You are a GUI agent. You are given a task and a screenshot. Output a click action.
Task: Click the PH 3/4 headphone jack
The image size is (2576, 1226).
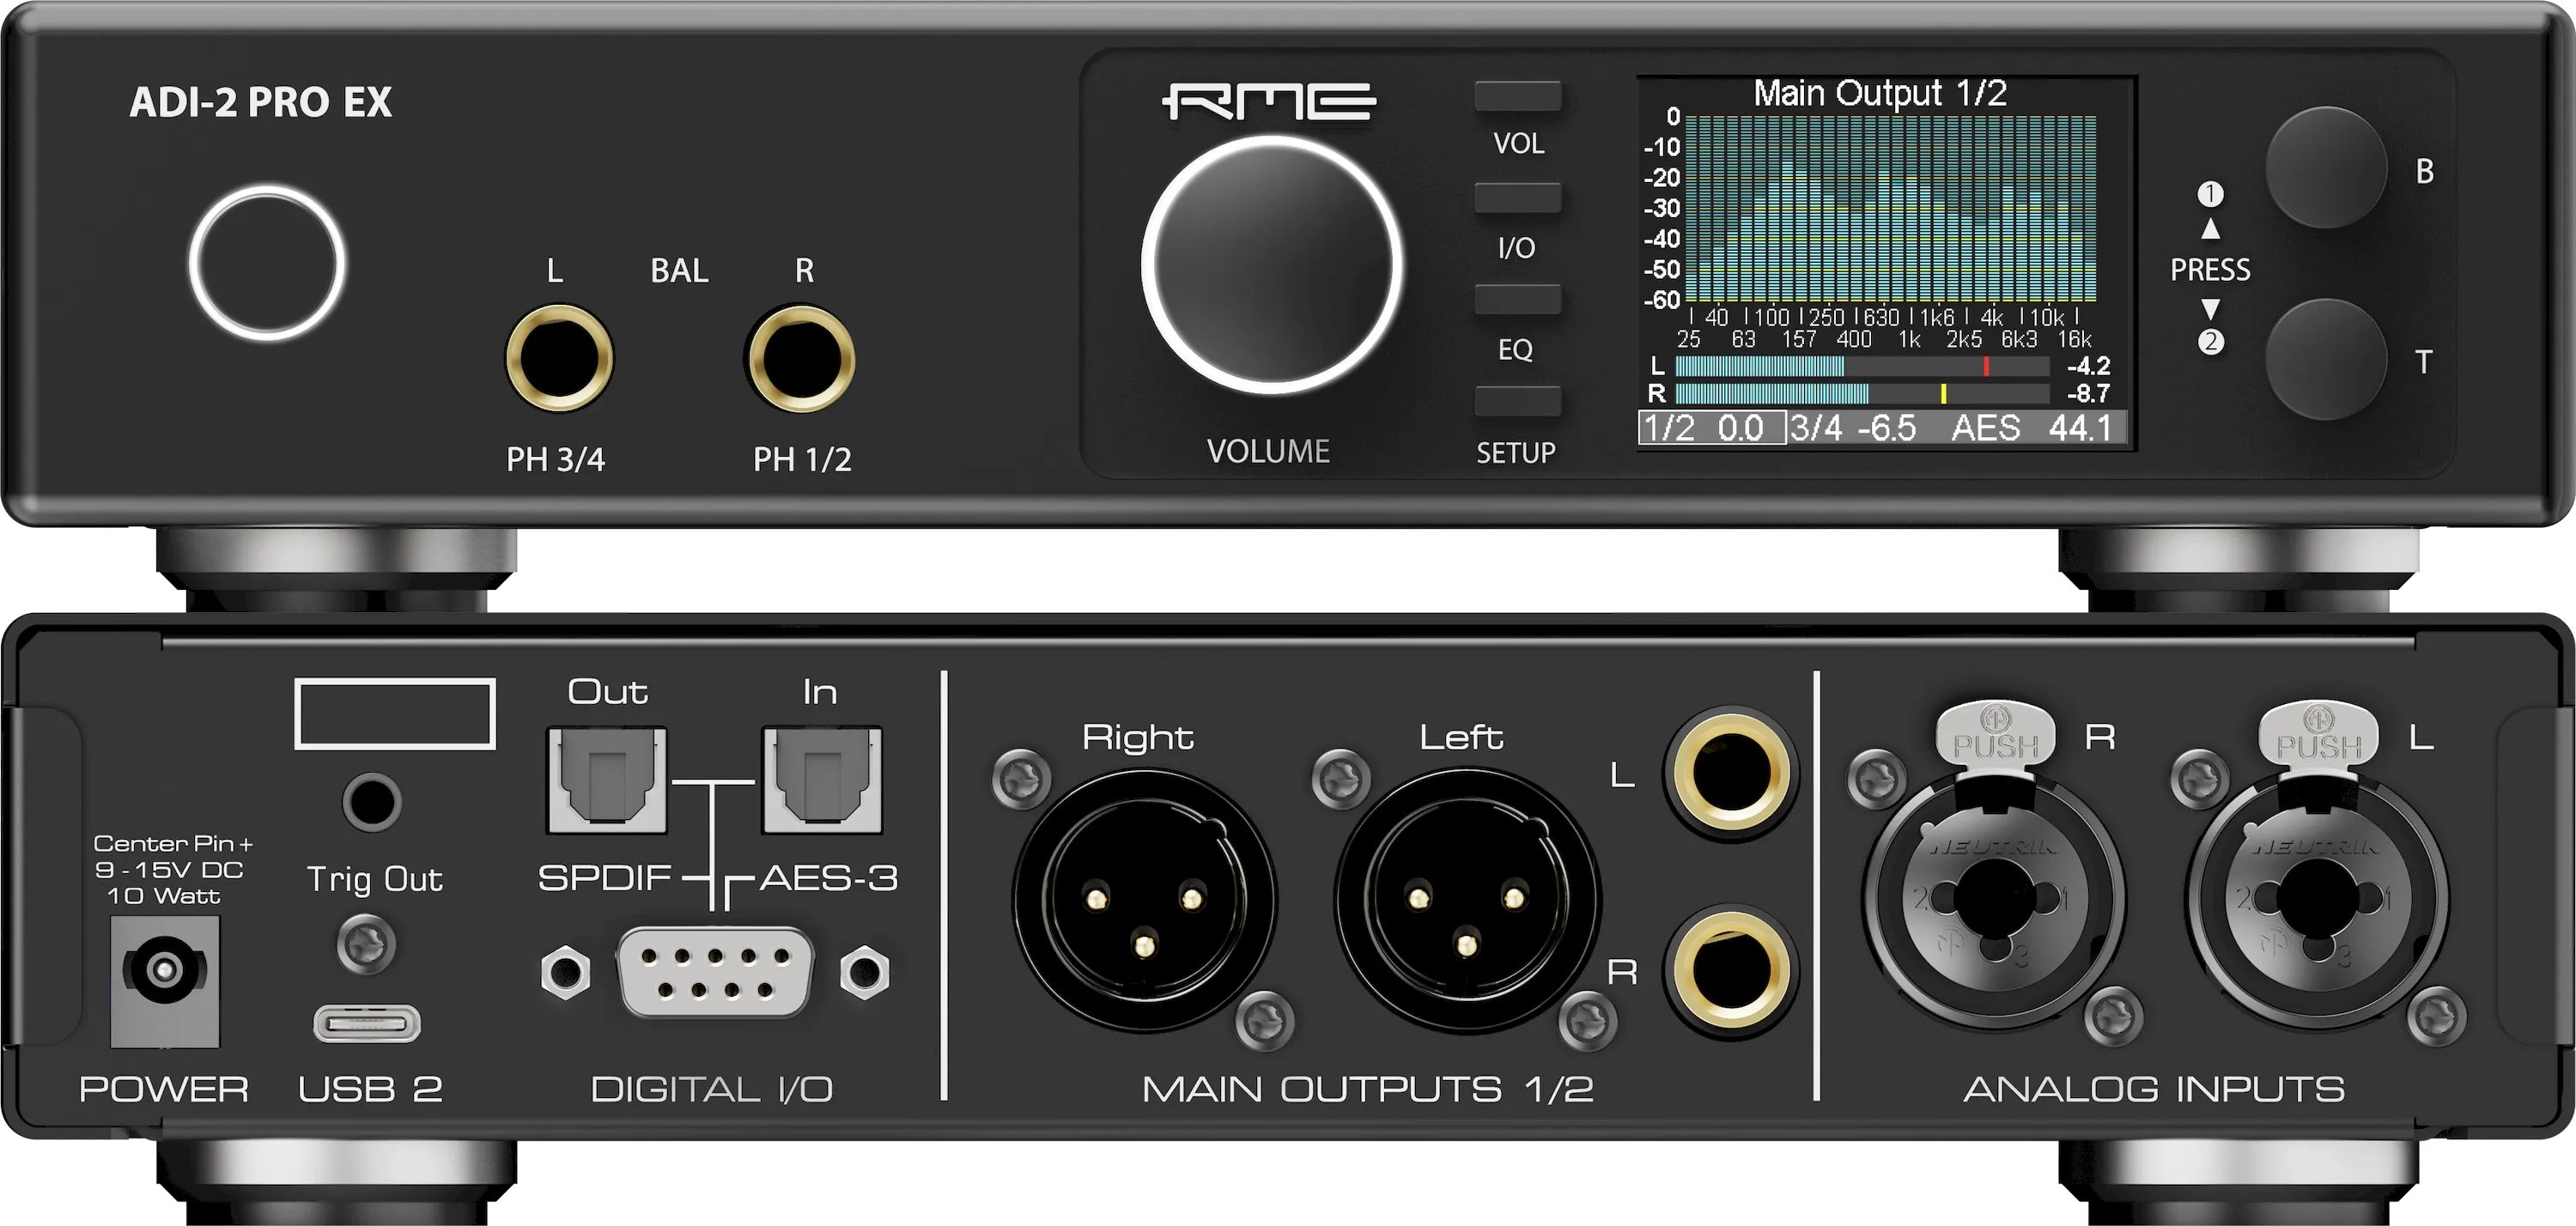point(559,358)
